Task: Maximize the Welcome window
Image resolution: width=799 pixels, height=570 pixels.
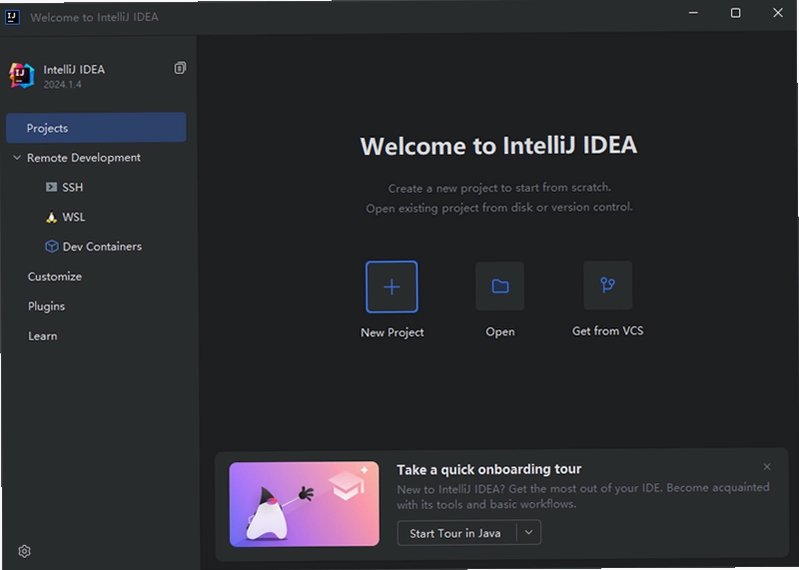Action: (735, 13)
